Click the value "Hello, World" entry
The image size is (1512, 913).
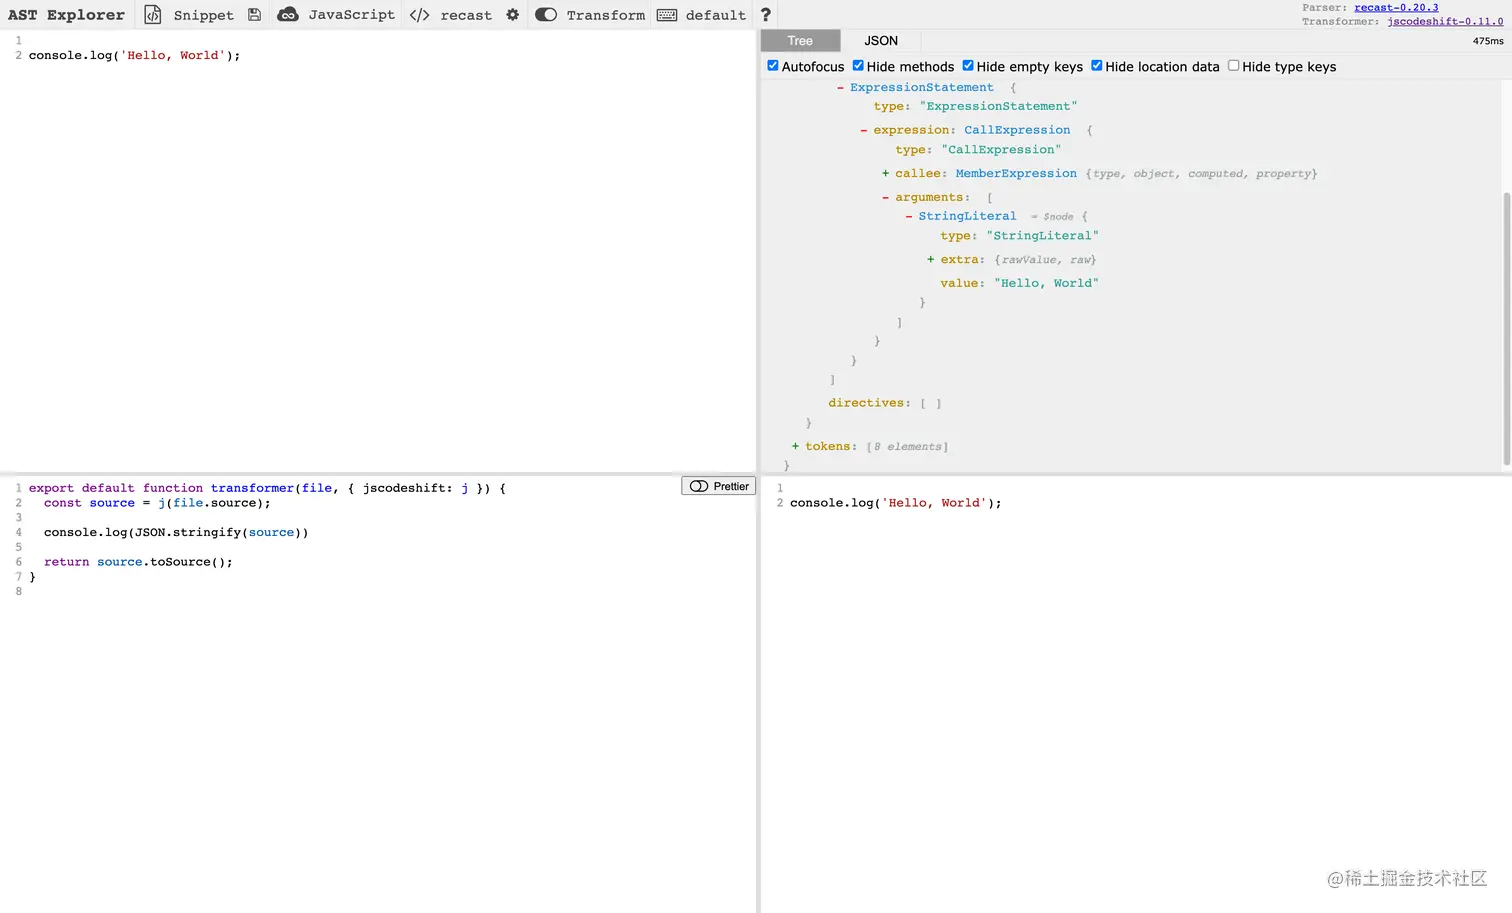click(1019, 283)
